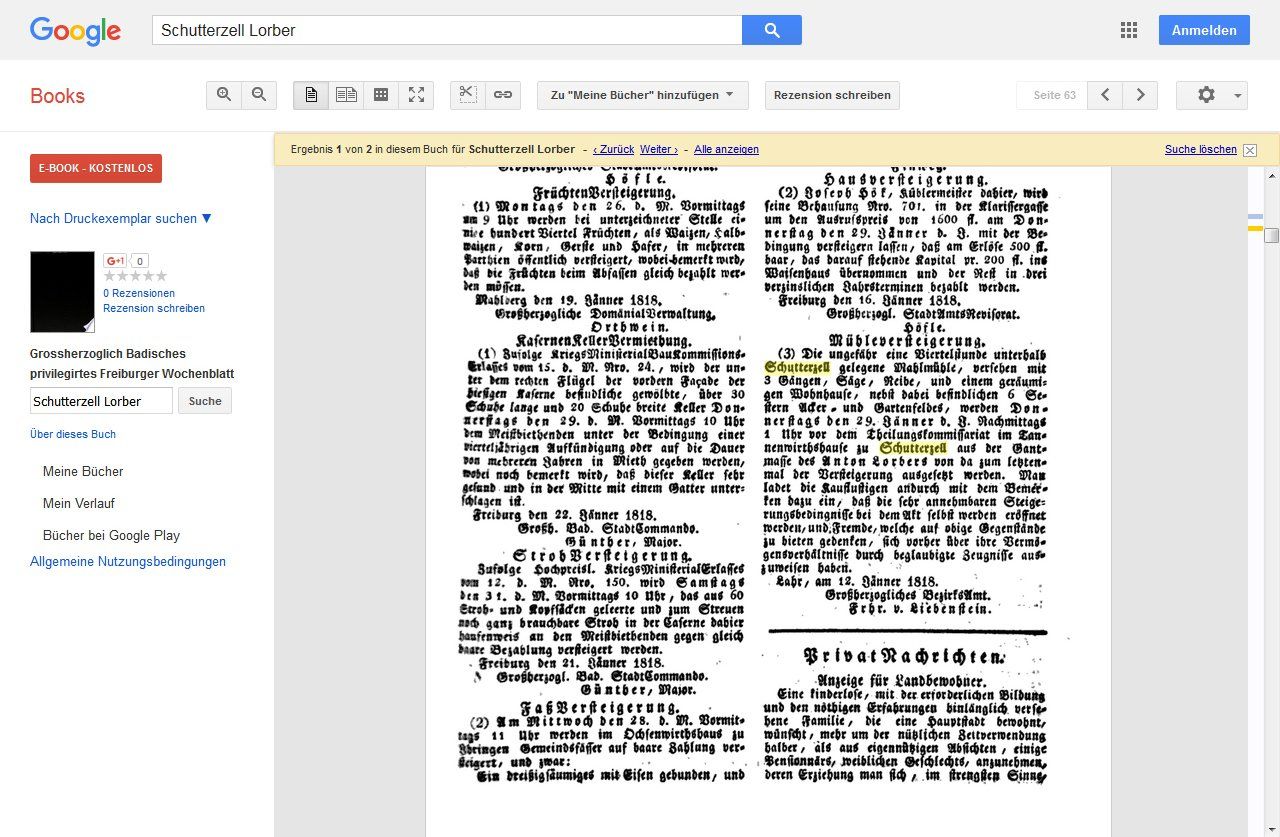Viewport: 1280px width, 837px height.
Task: Click the zoom out magnifier icon
Action: pos(259,95)
